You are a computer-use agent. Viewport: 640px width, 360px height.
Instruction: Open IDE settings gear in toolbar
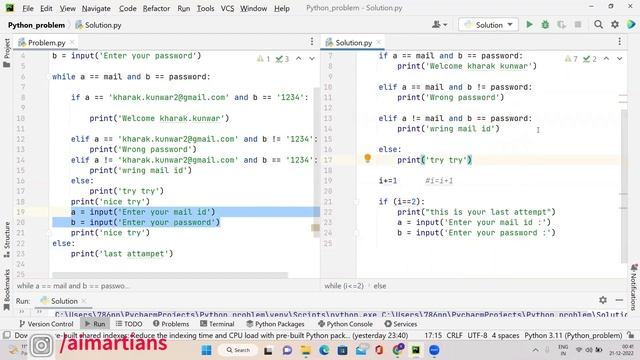(615, 25)
